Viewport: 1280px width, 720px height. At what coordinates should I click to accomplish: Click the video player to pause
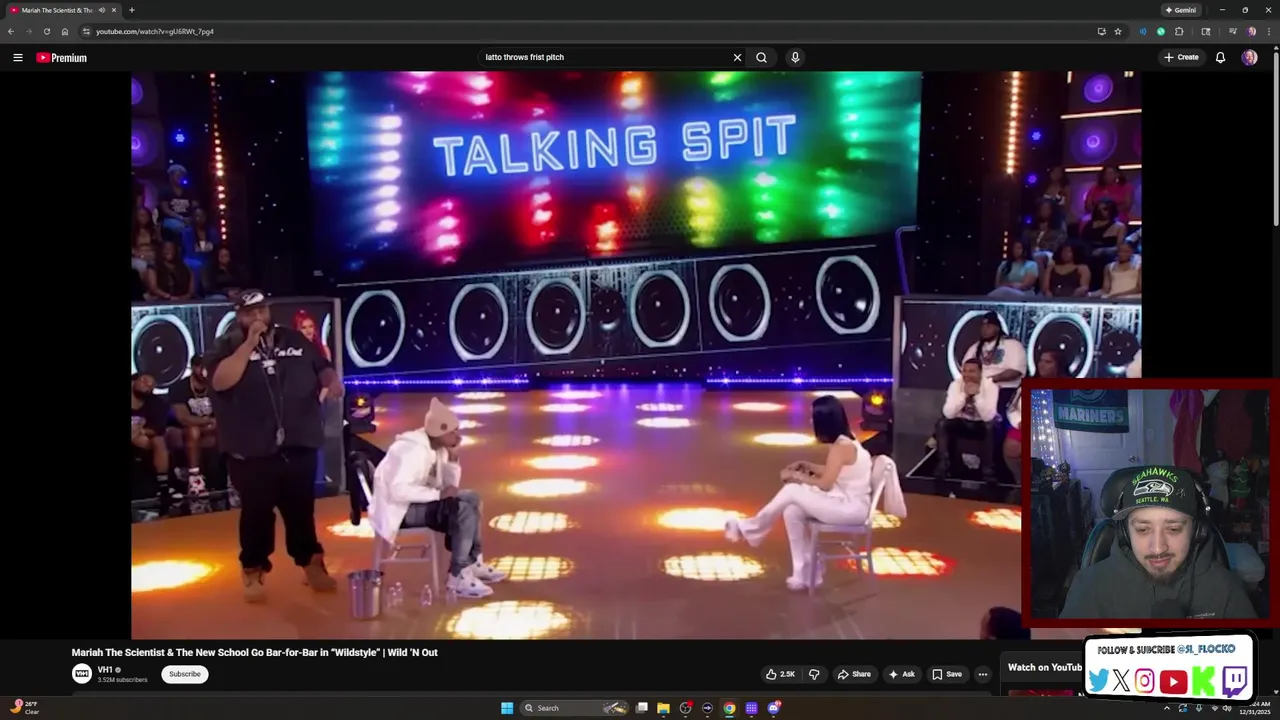pos(636,355)
